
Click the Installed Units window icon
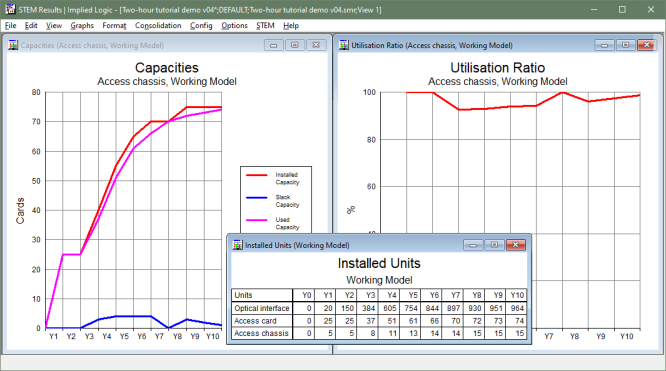click(x=238, y=245)
